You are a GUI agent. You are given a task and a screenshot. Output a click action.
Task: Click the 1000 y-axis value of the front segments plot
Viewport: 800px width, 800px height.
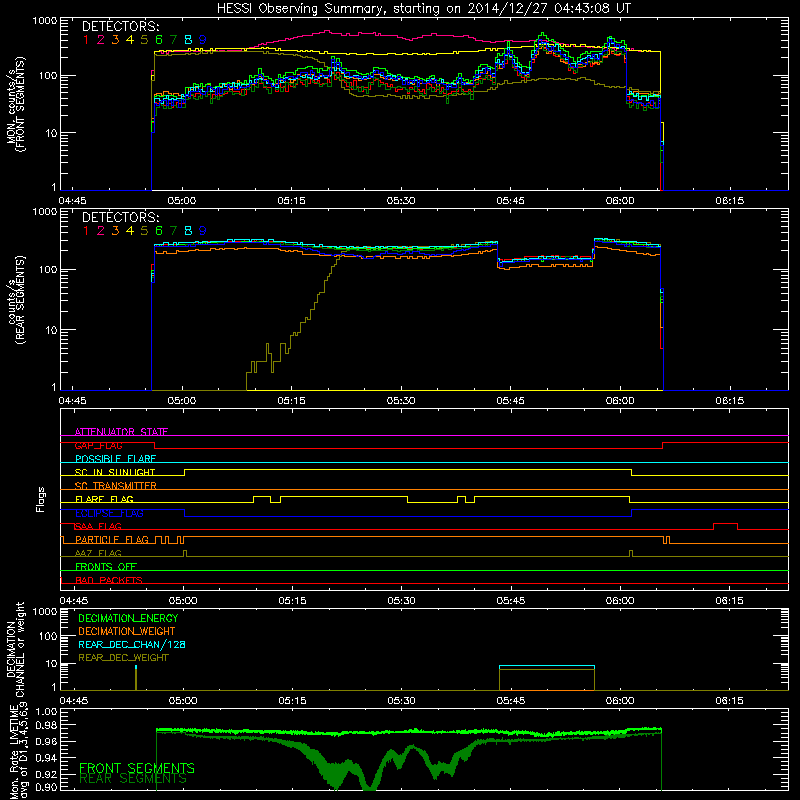click(44, 20)
